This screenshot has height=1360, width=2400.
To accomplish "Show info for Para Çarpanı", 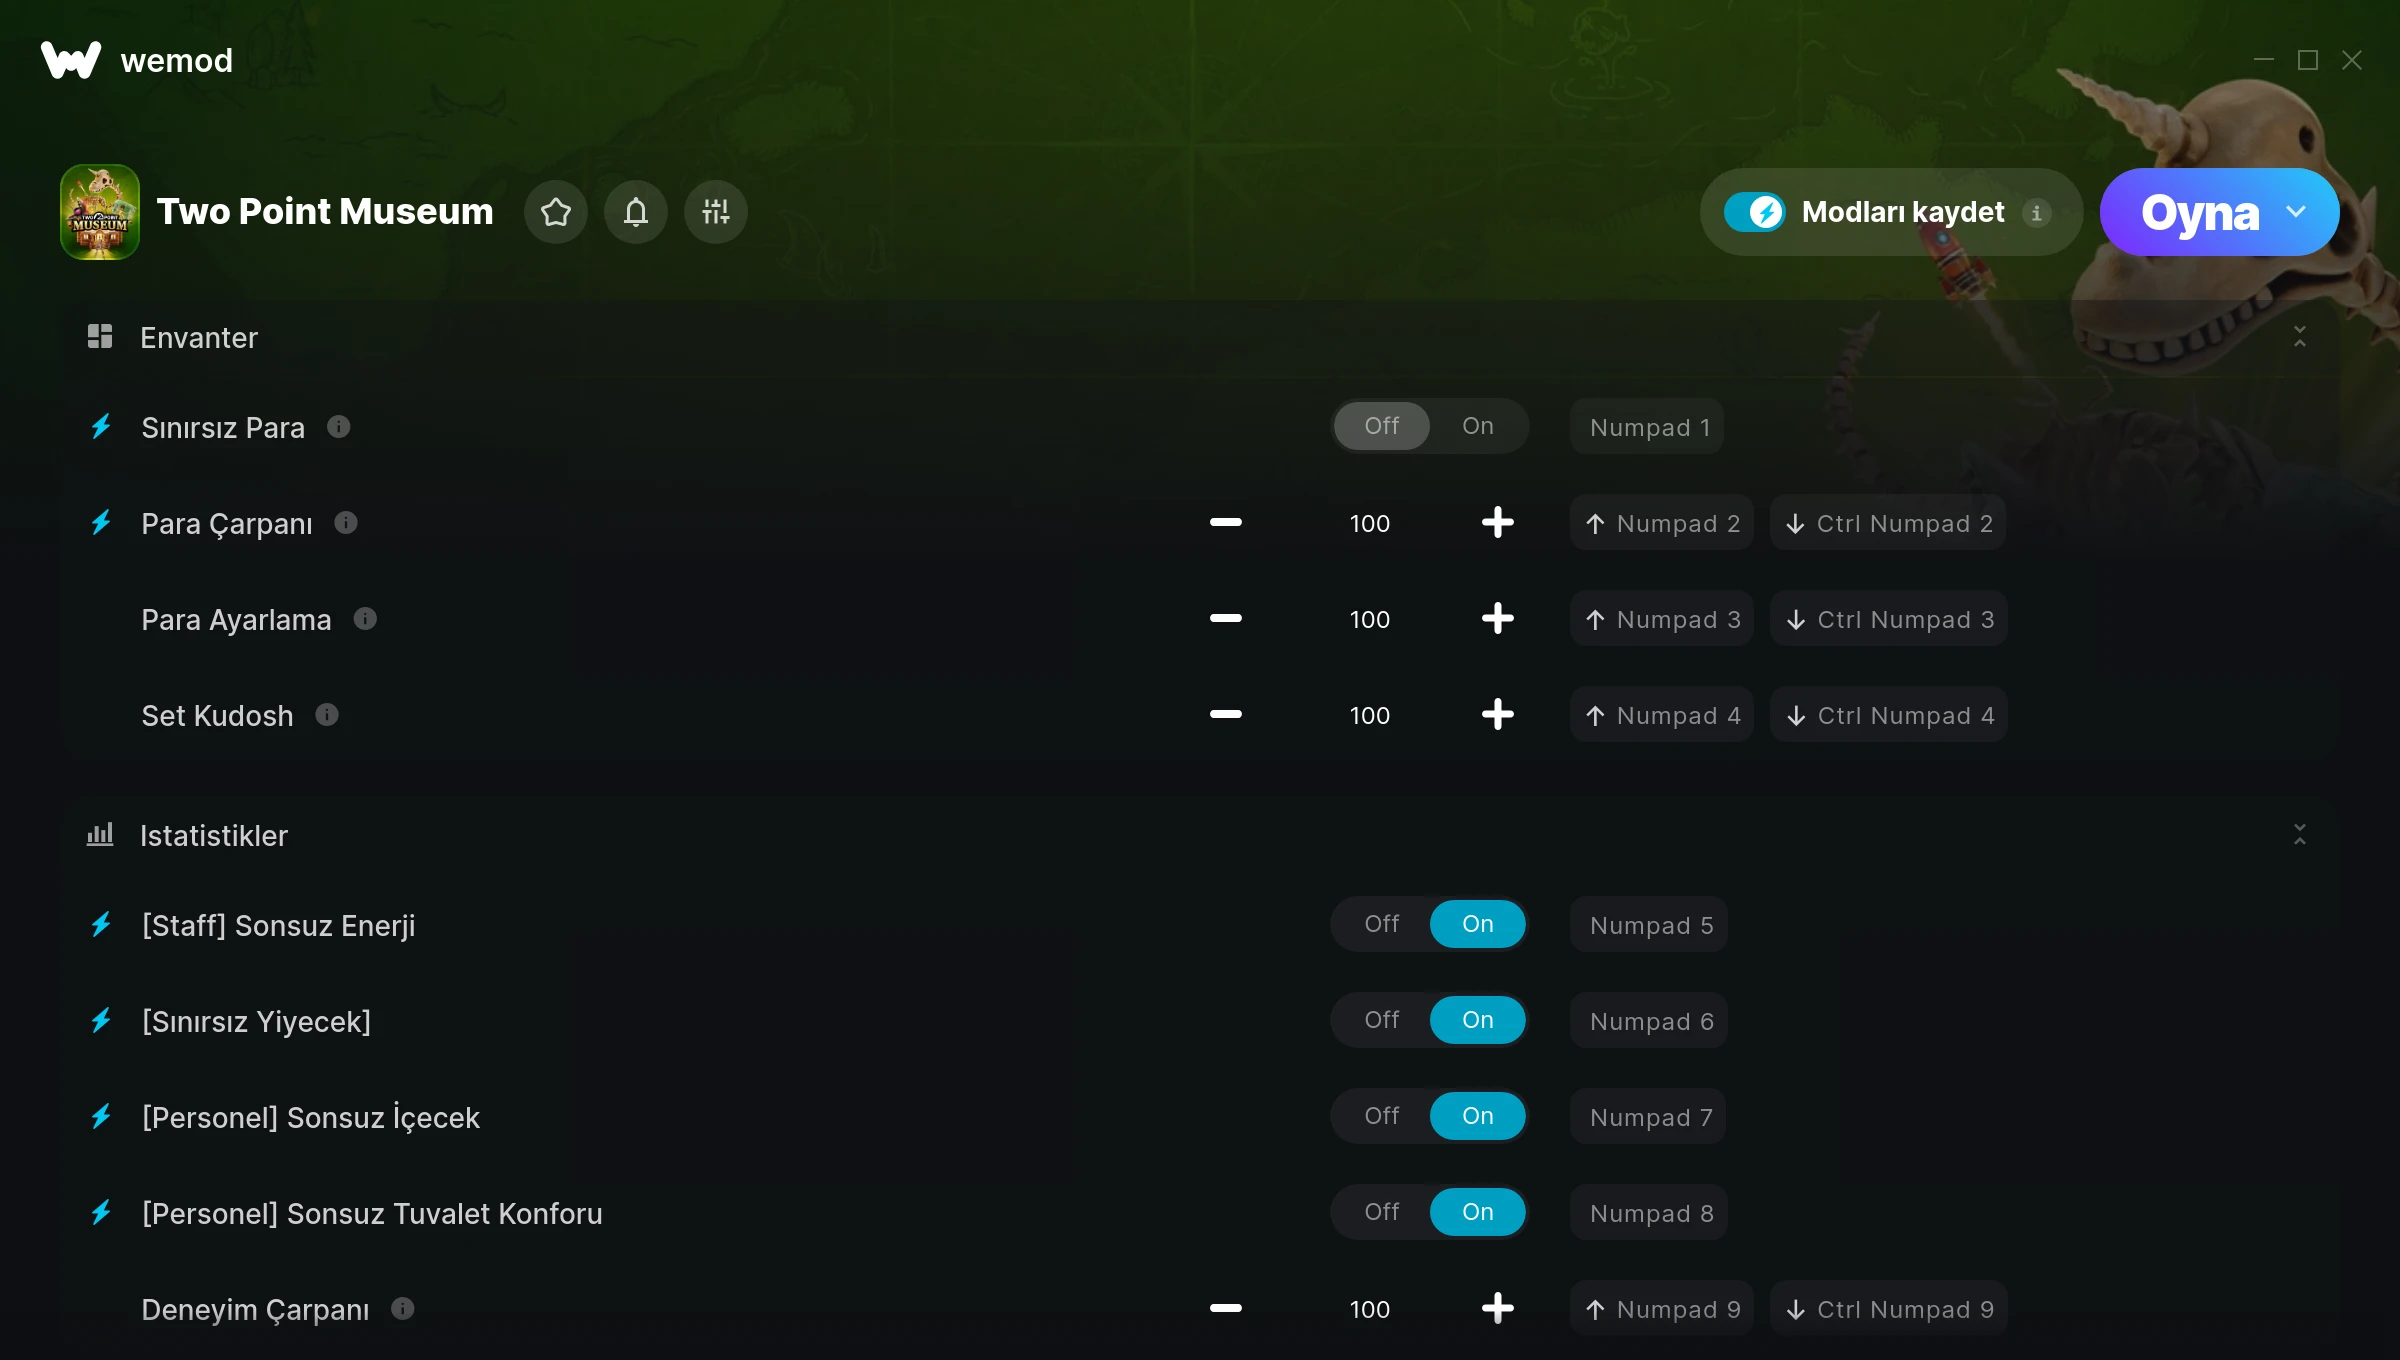I will click(346, 523).
